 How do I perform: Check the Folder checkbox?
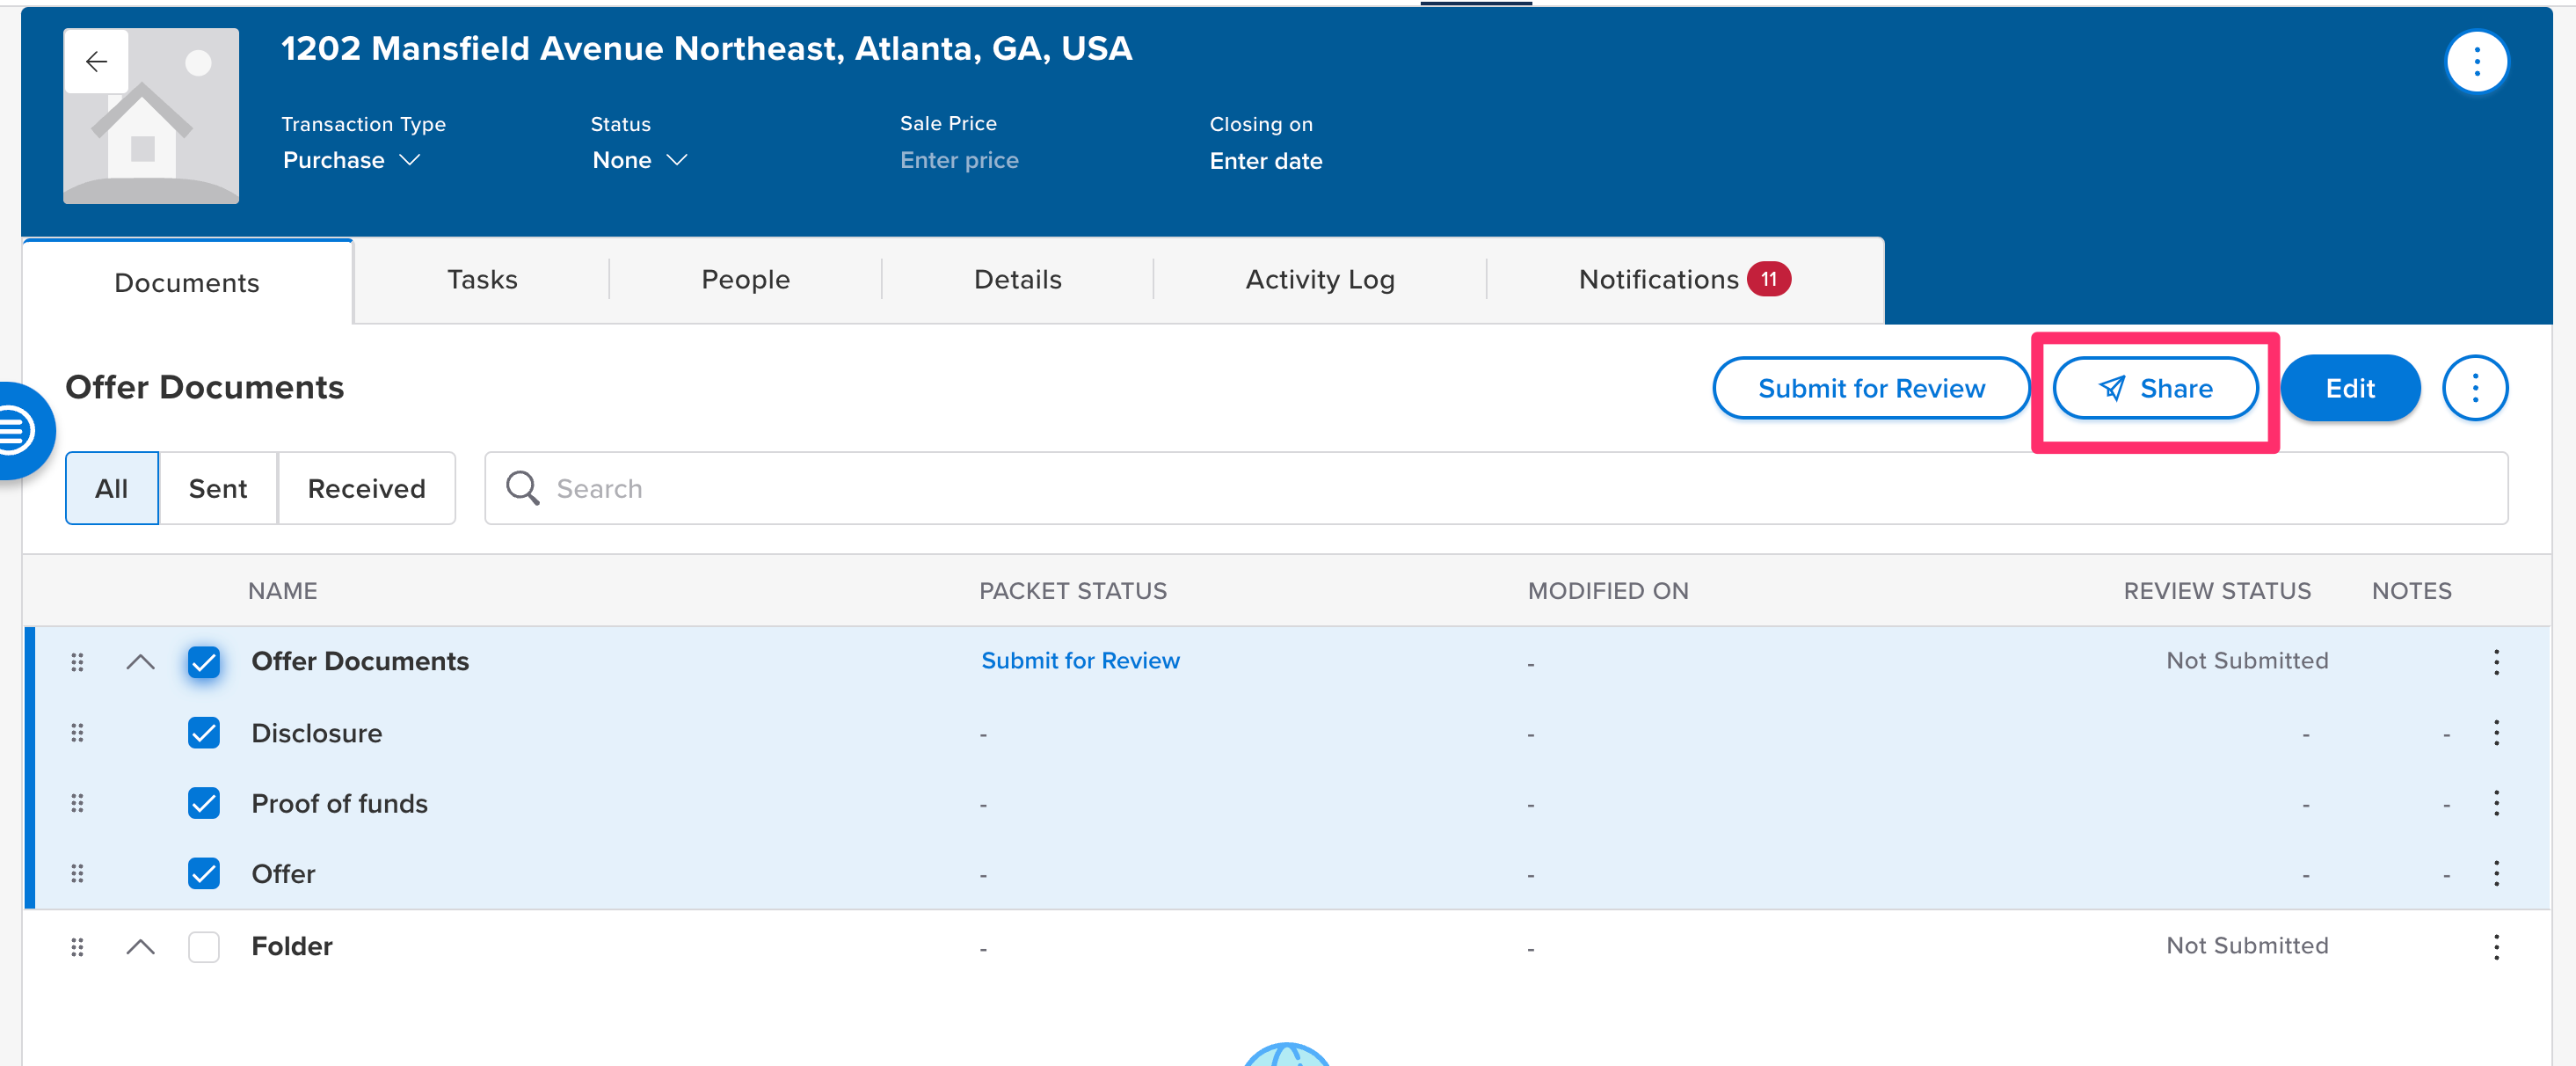[204, 946]
